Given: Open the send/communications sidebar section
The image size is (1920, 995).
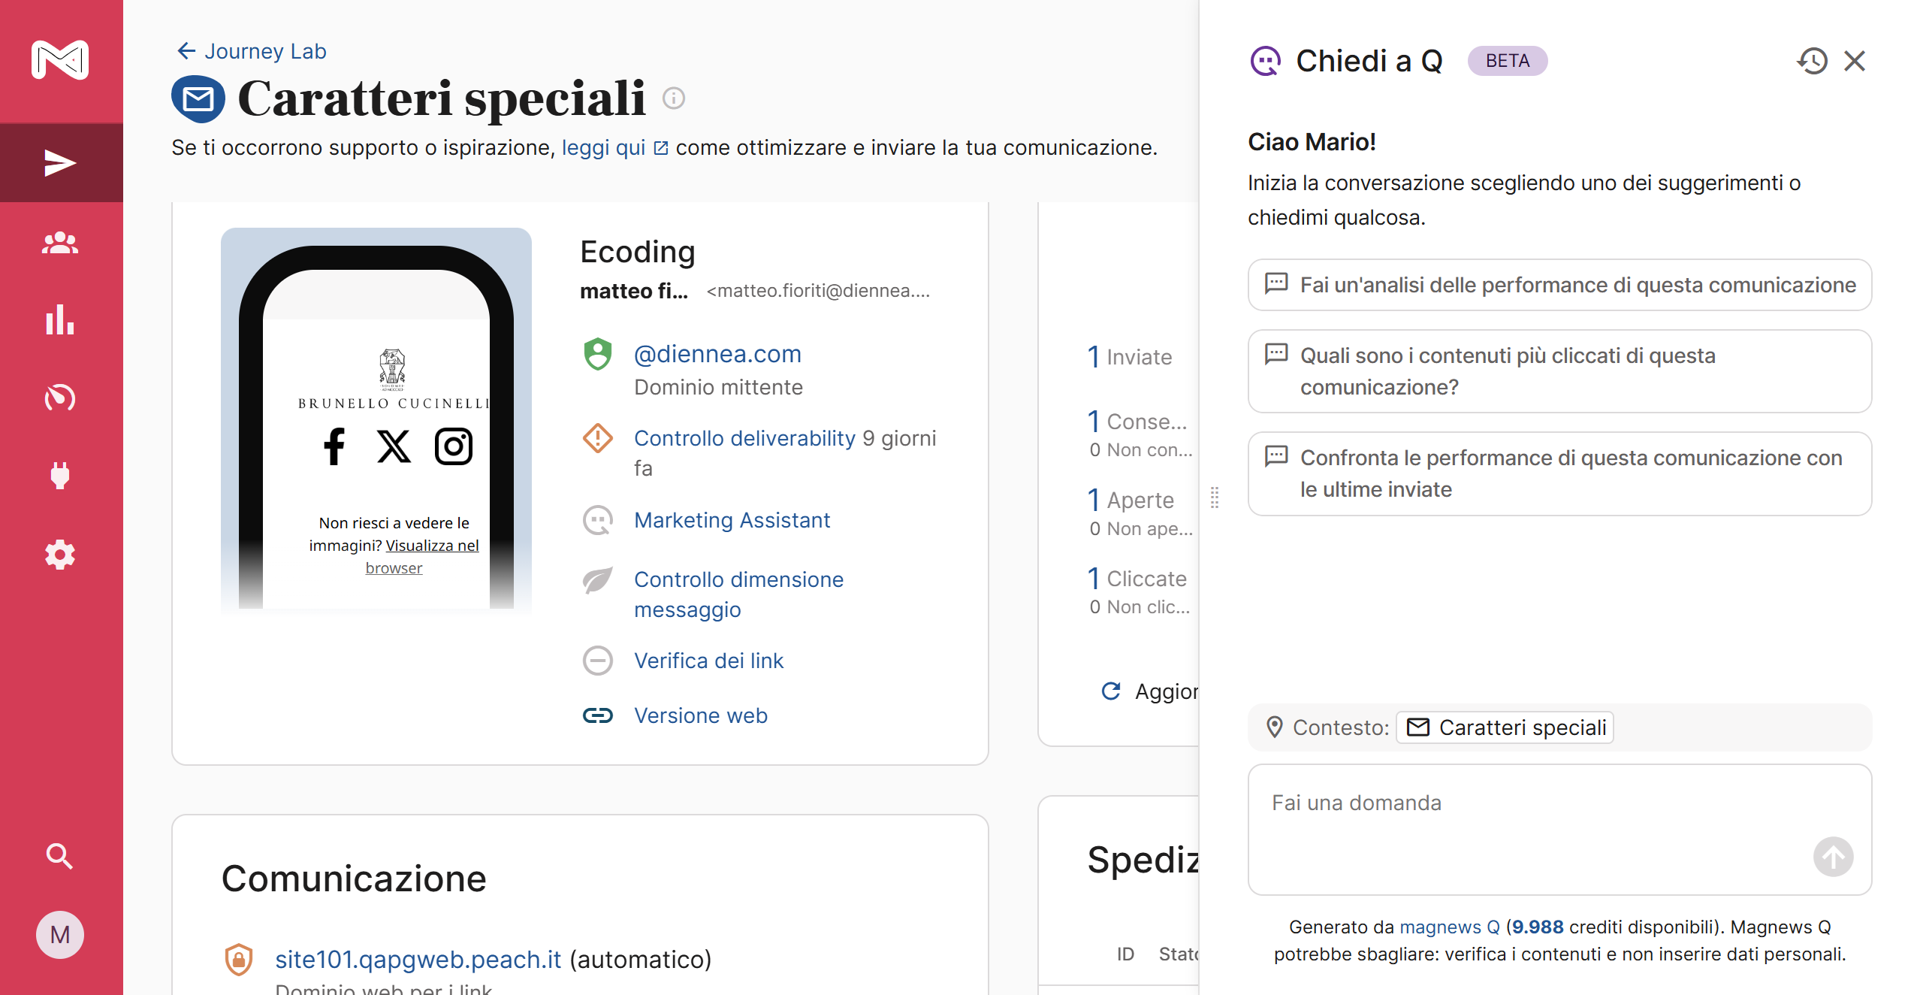Looking at the screenshot, I should 60,163.
